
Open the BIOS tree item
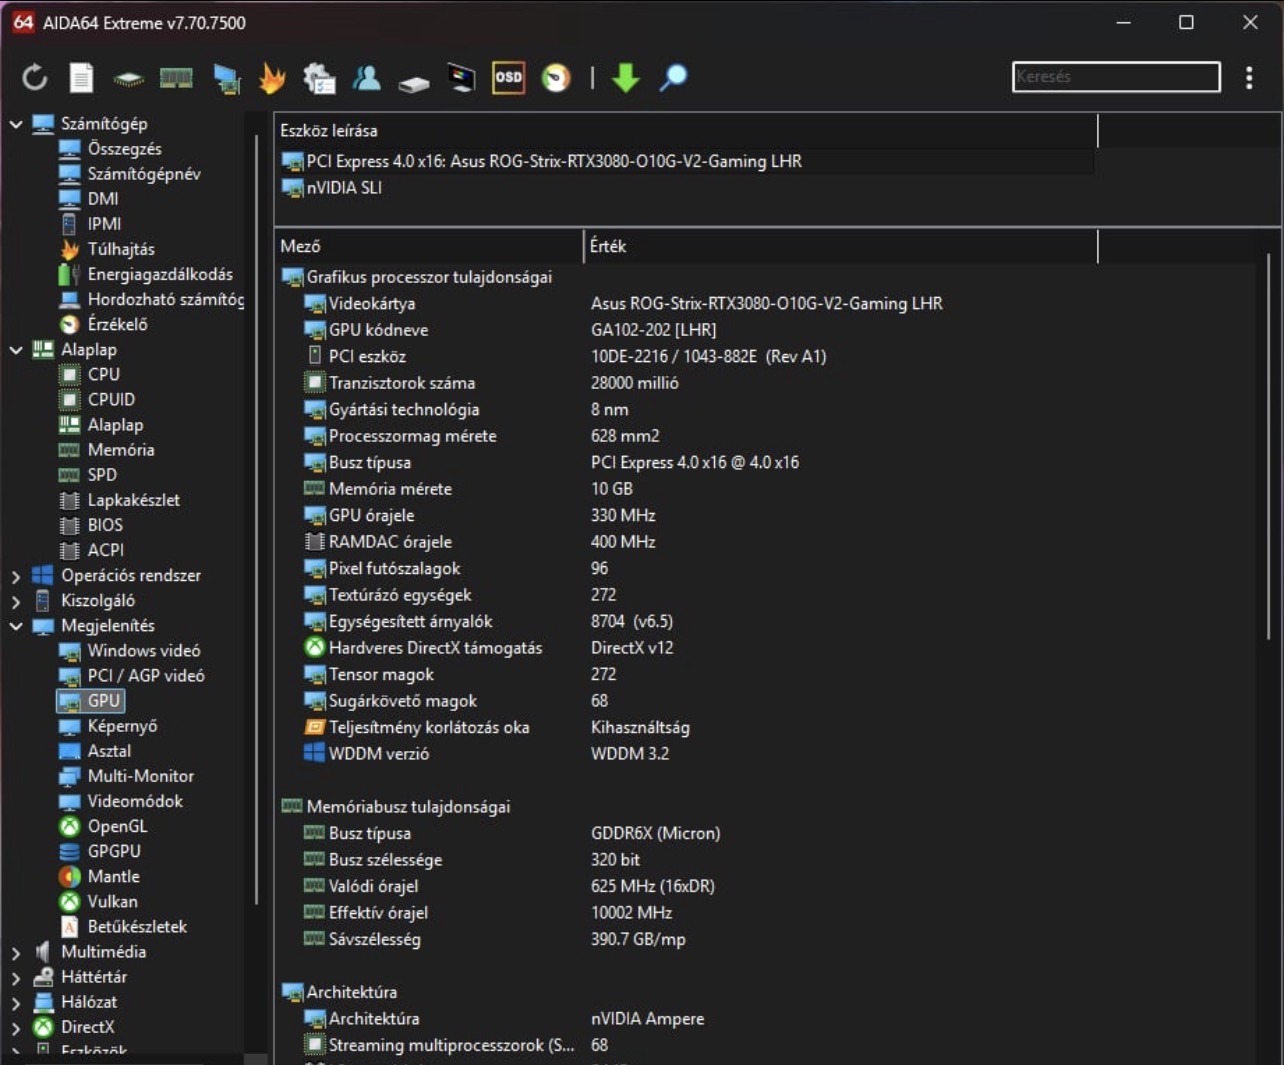(x=105, y=524)
